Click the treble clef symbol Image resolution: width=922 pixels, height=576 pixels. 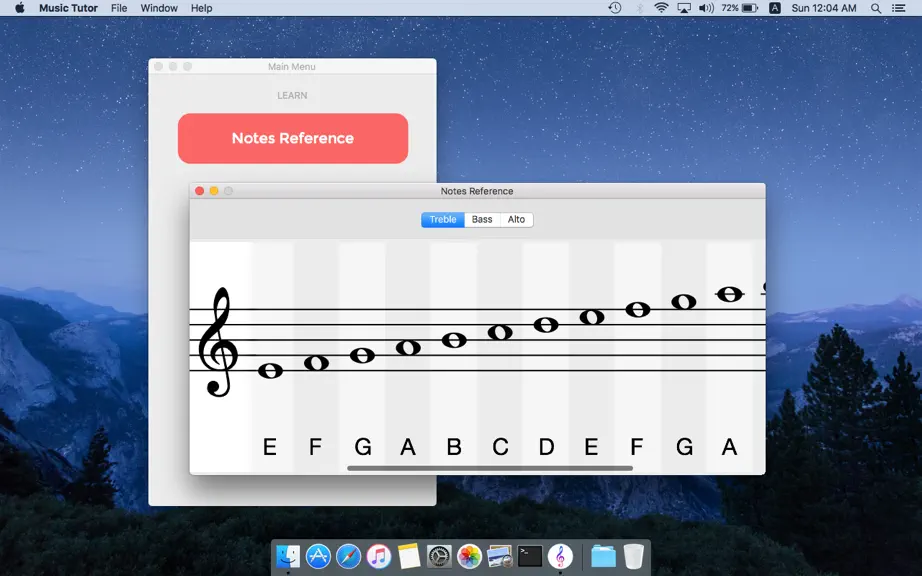(x=218, y=341)
